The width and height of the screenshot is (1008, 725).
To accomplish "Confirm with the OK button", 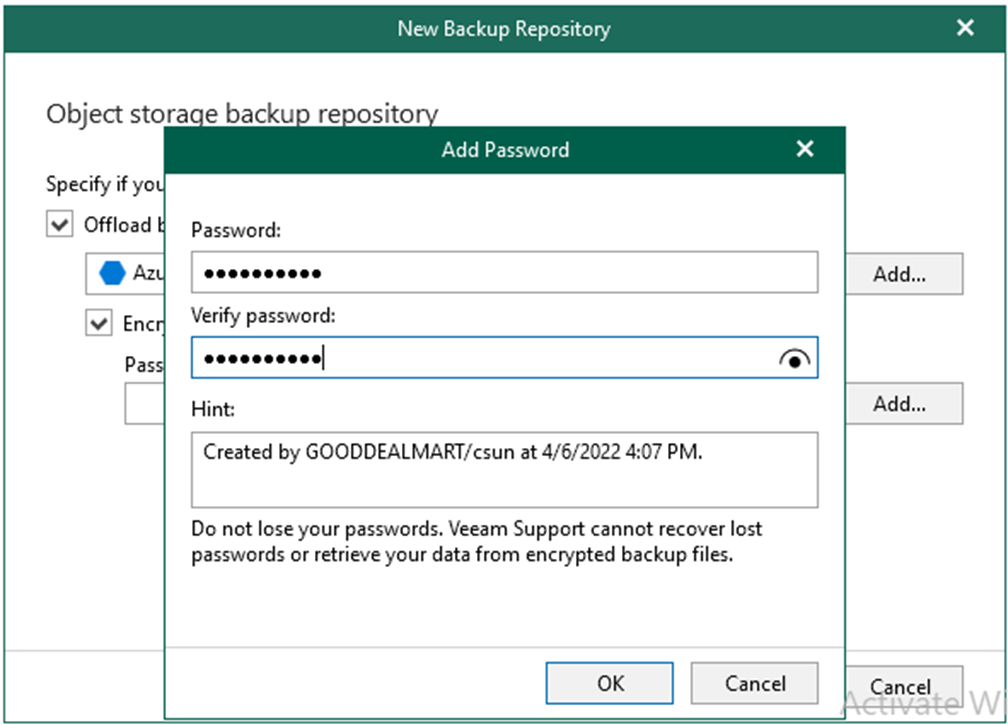I will point(609,683).
